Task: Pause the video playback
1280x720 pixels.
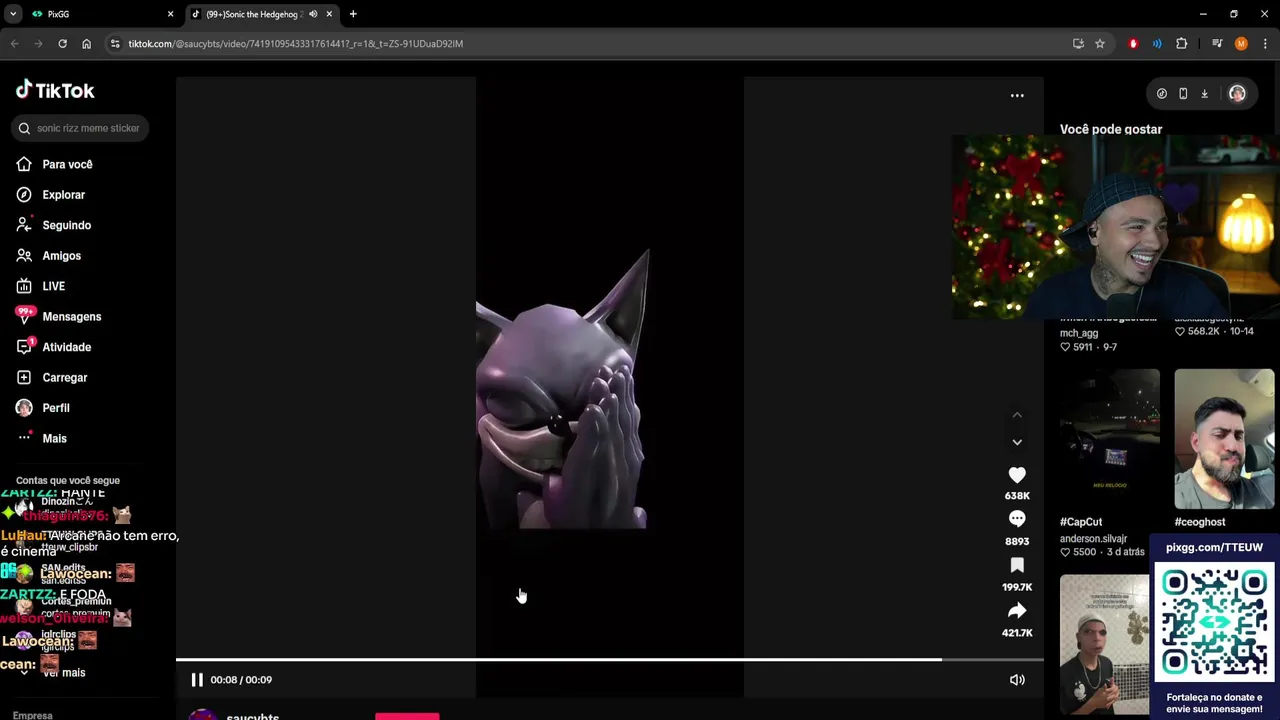Action: point(197,680)
